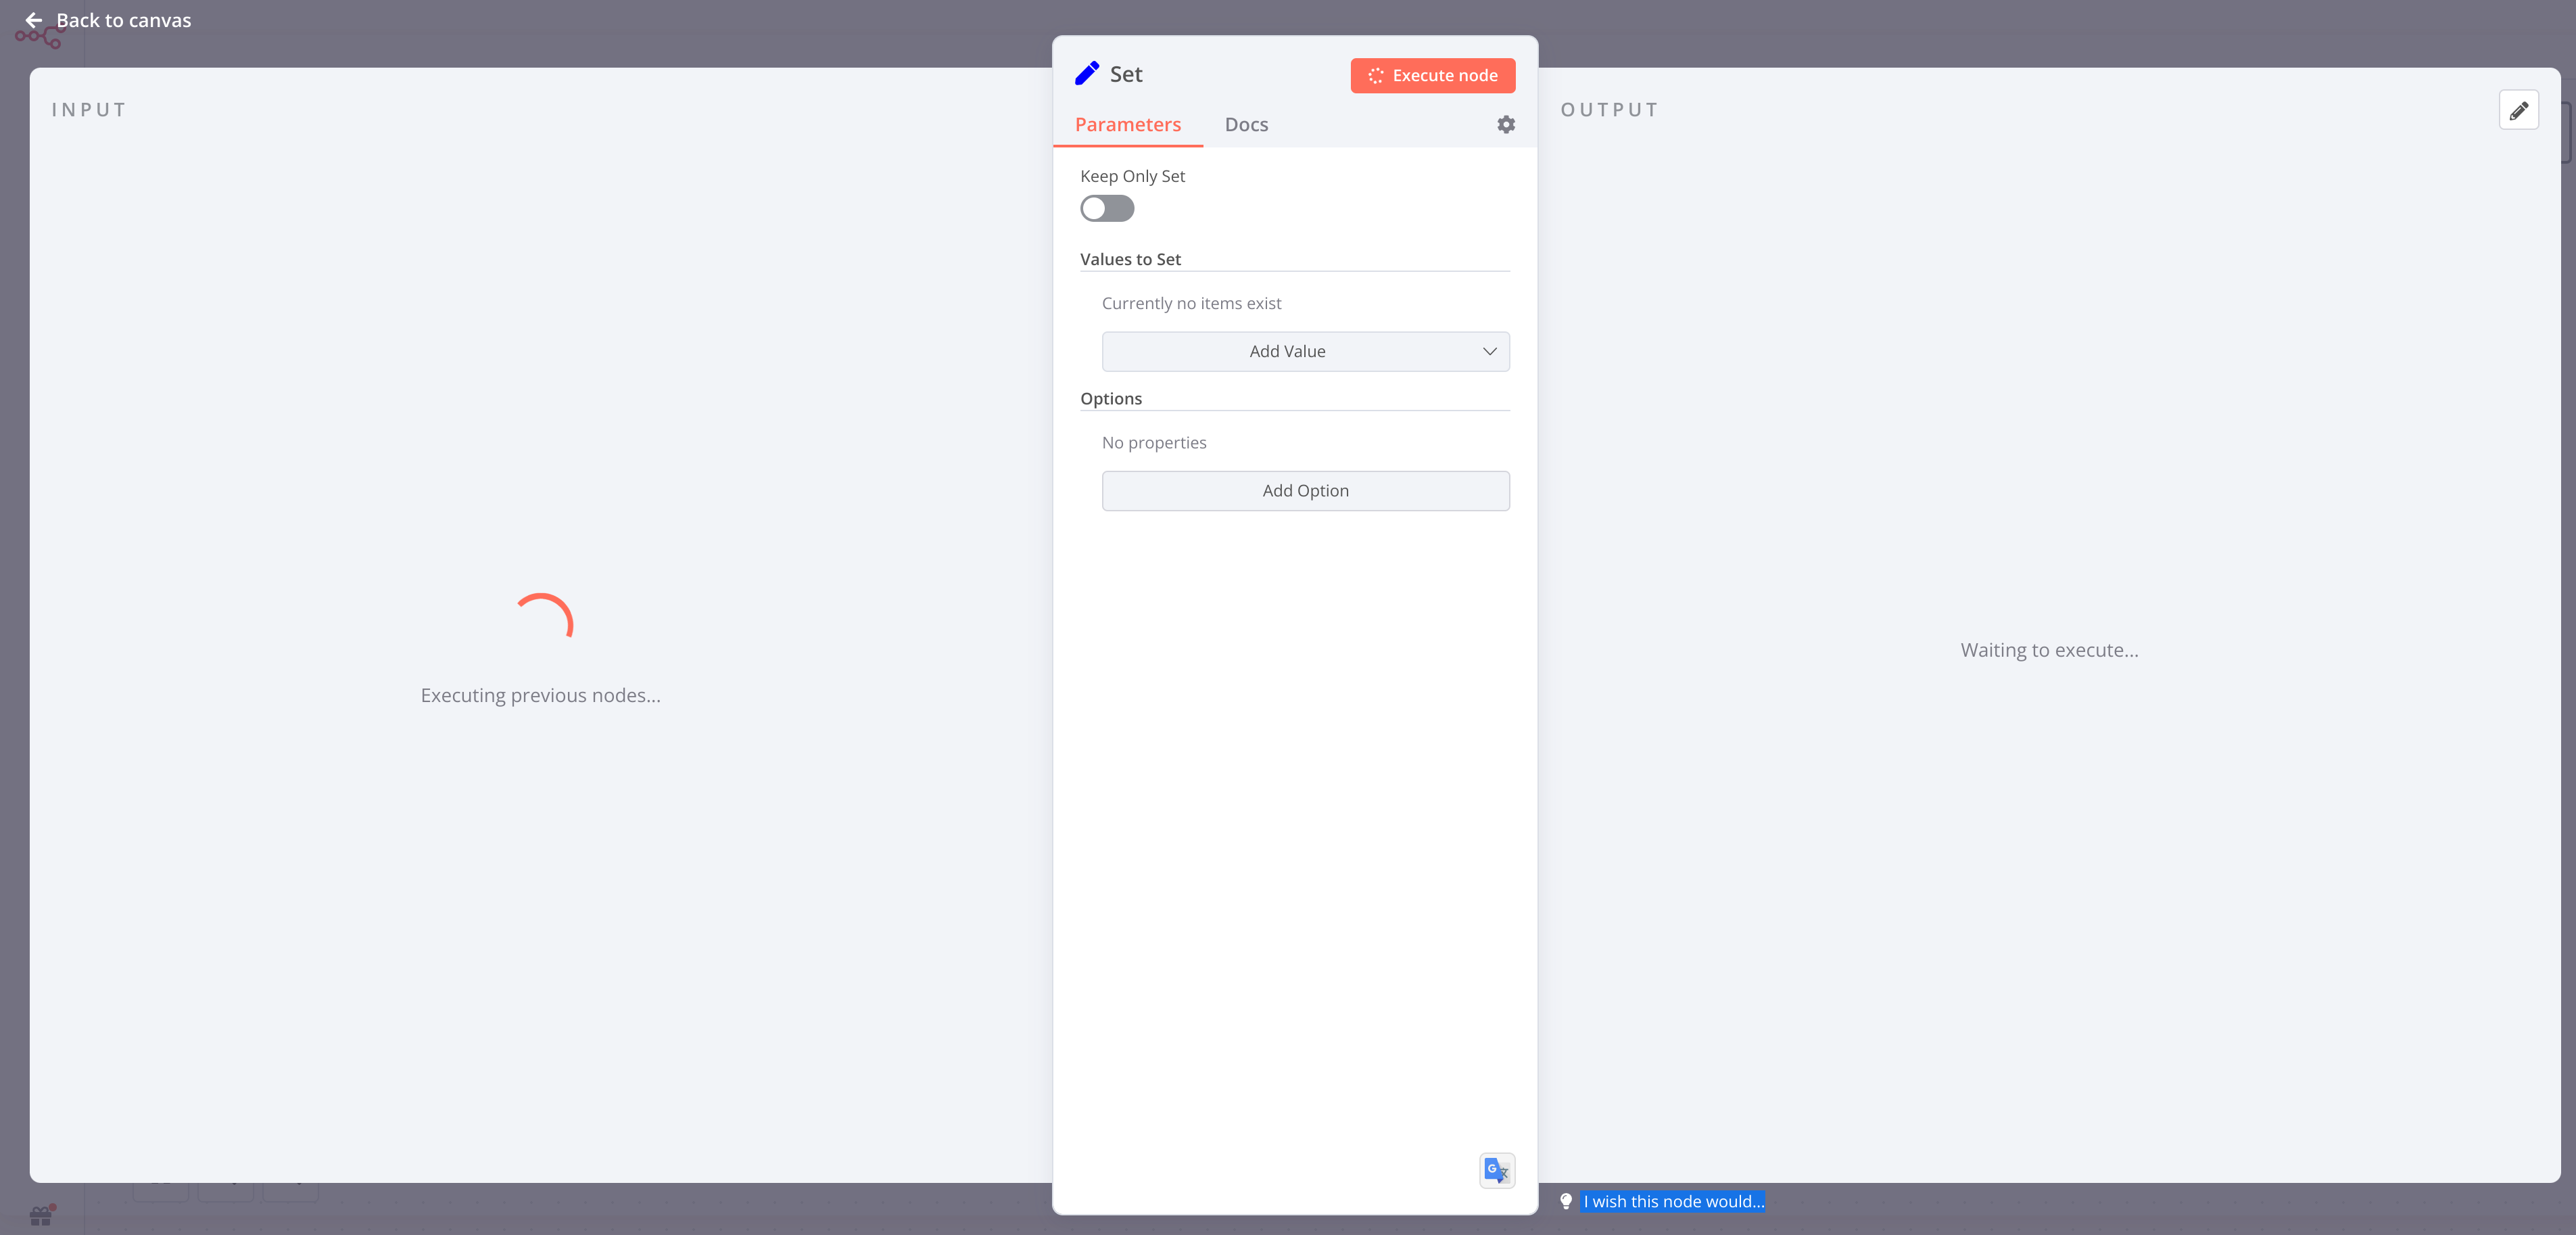Image resolution: width=2576 pixels, height=1235 pixels.
Task: Click the Add Option button
Action: tap(1305, 490)
